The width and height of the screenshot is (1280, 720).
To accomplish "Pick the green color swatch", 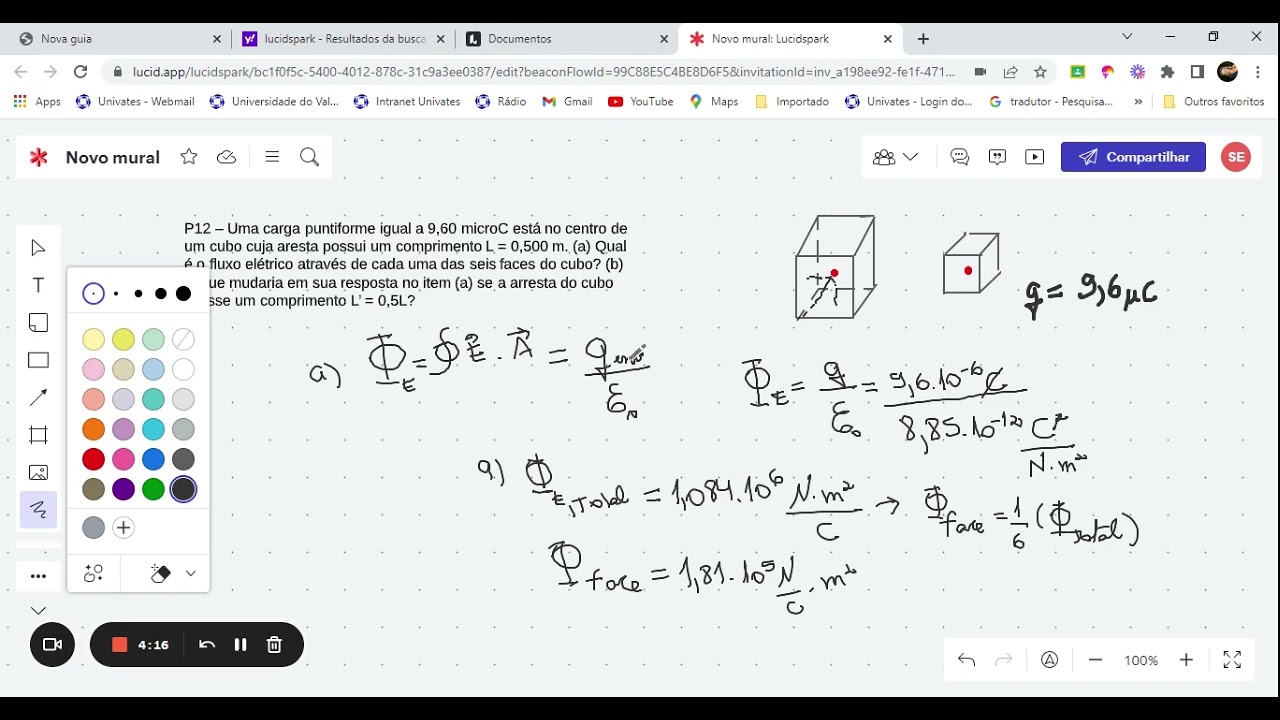I will point(153,489).
